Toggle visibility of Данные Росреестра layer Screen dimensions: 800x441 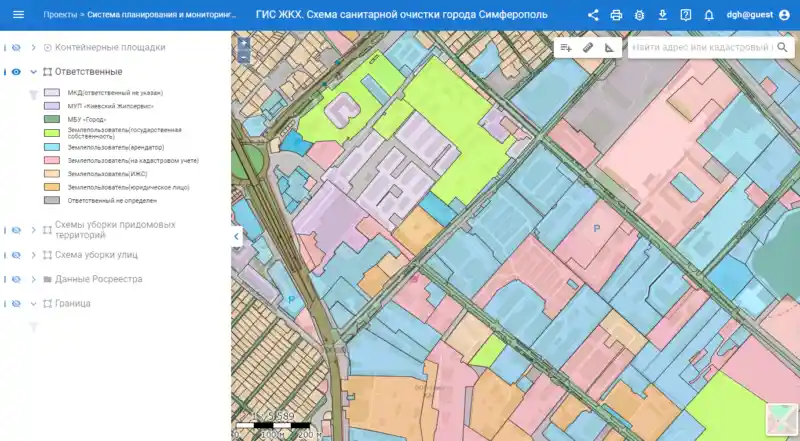16,279
